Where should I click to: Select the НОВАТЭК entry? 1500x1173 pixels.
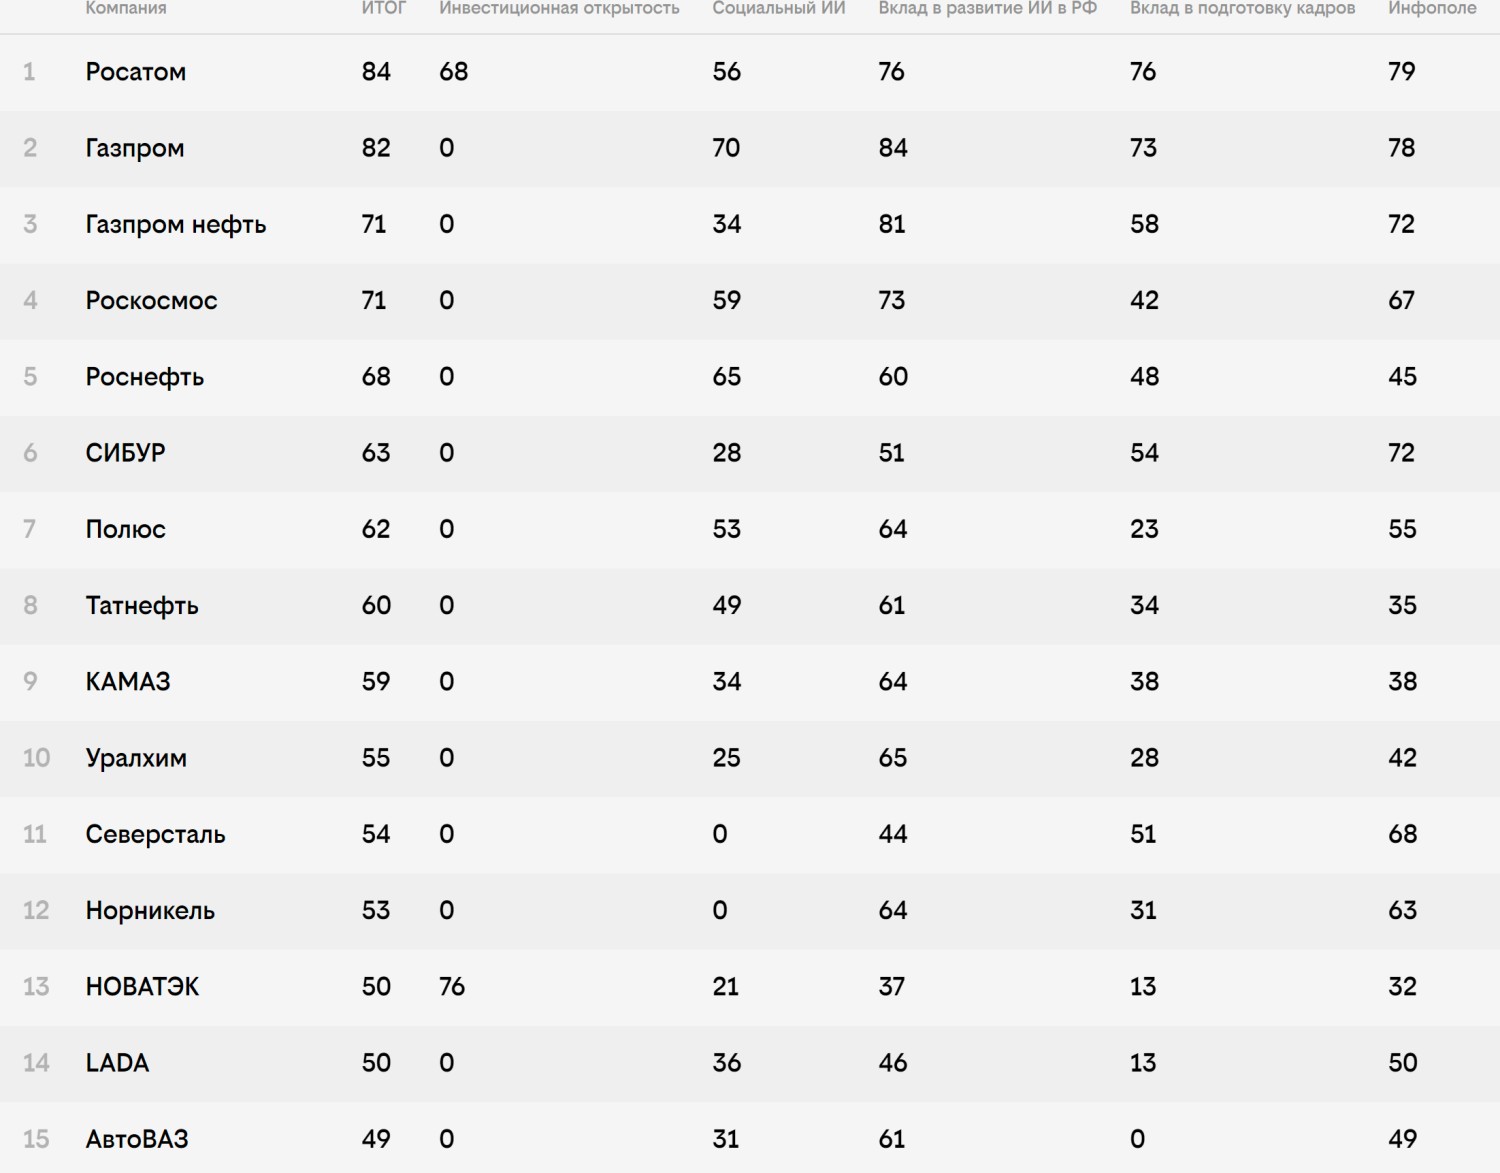coord(143,986)
